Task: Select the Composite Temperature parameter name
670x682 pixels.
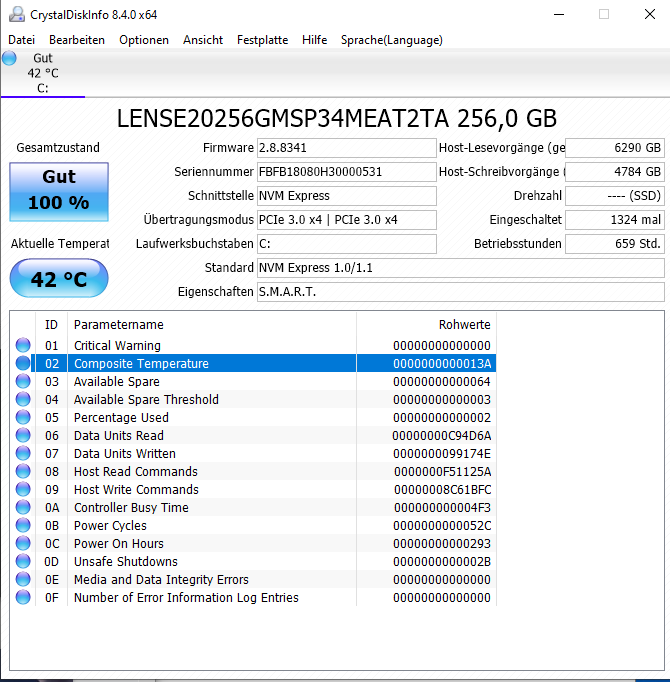Action: click(x=141, y=363)
